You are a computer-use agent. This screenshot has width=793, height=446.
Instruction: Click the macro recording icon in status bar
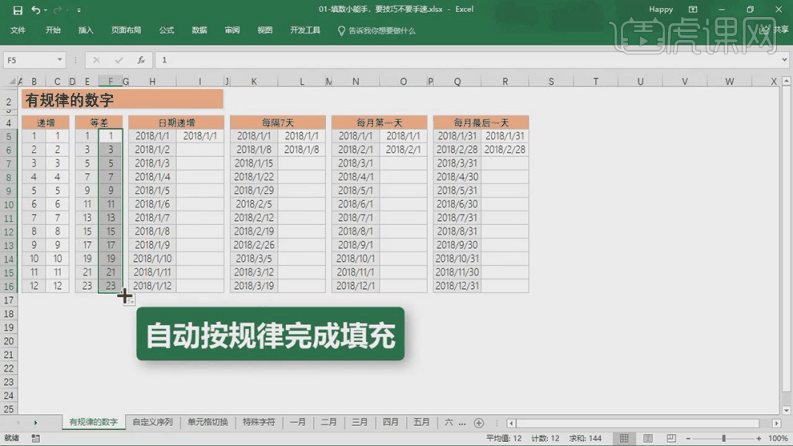(35, 438)
